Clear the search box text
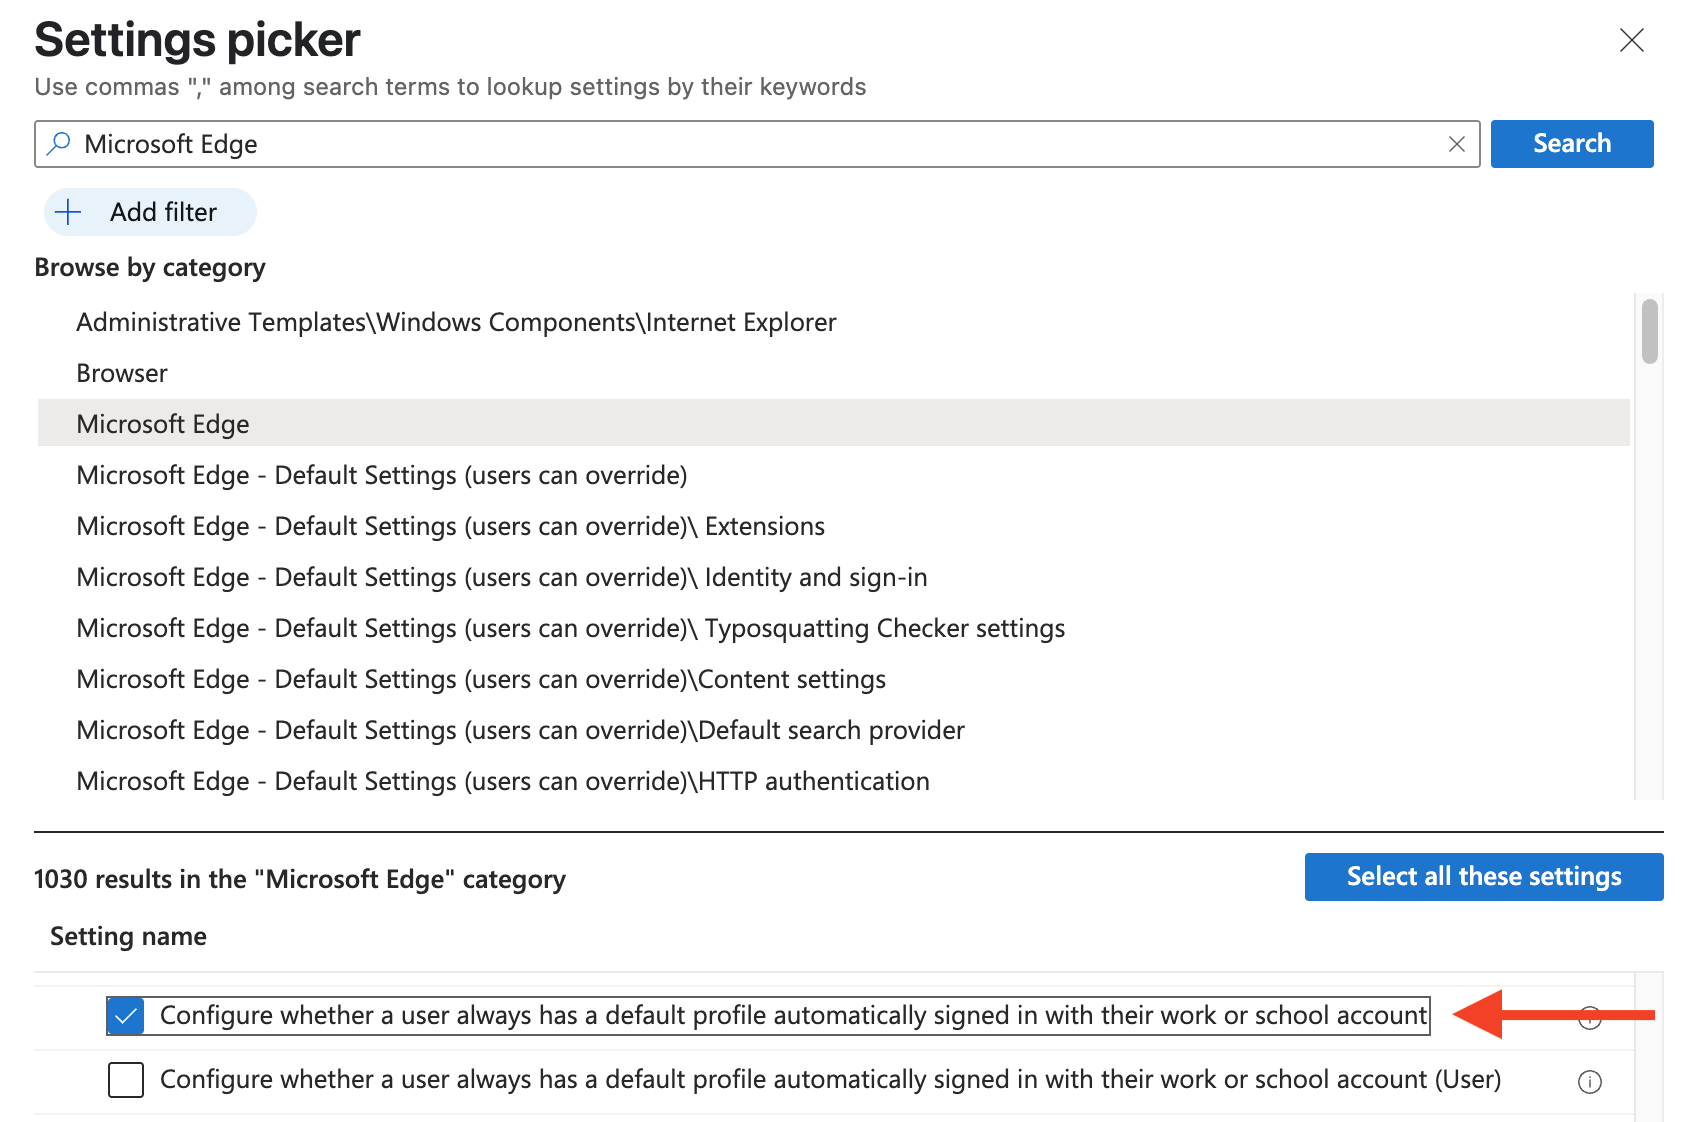Screen dimensions: 1688x1122 pos(1456,144)
